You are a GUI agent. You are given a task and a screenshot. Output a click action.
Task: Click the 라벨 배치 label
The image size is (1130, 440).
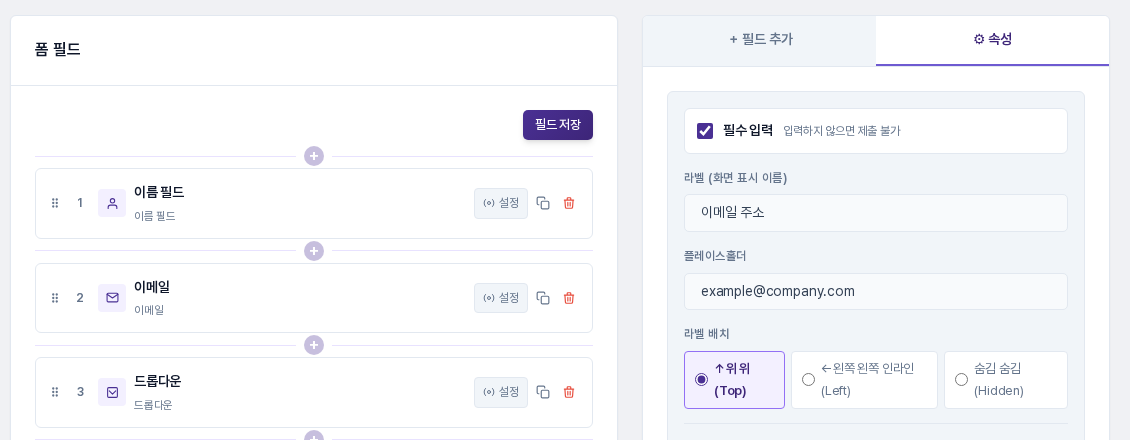pyautogui.click(x=707, y=334)
